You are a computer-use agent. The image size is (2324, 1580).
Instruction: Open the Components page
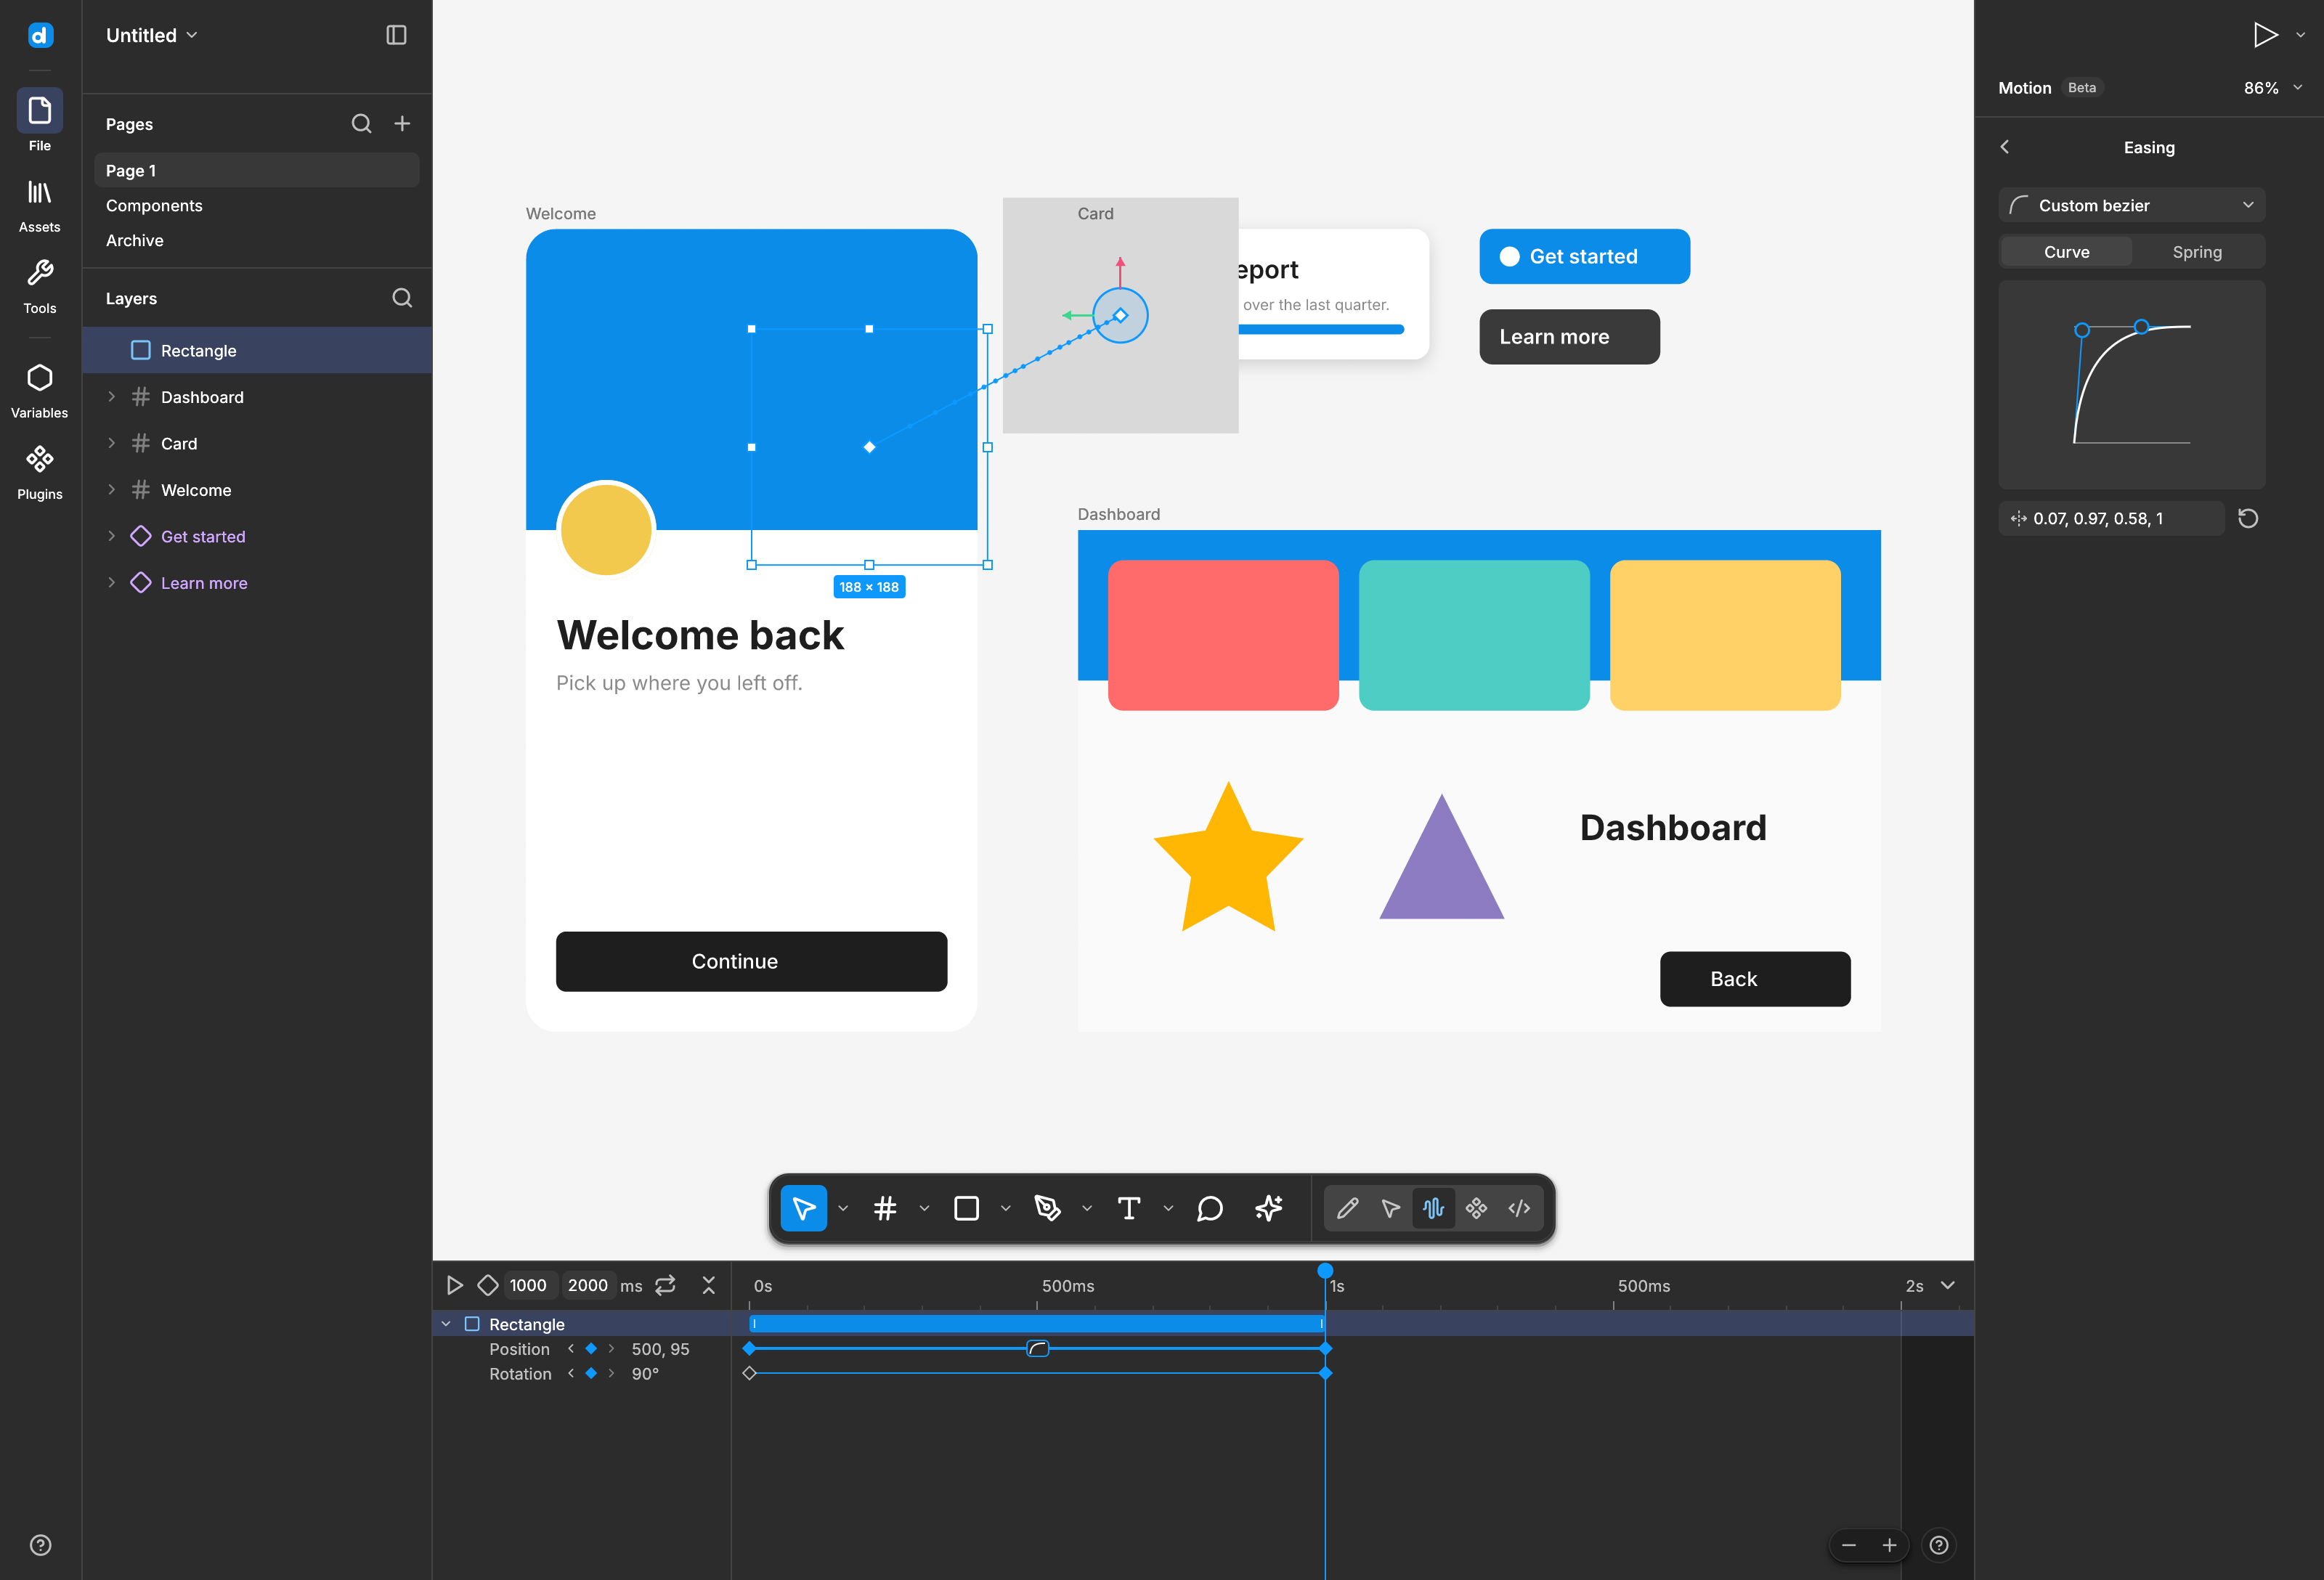[x=256, y=205]
